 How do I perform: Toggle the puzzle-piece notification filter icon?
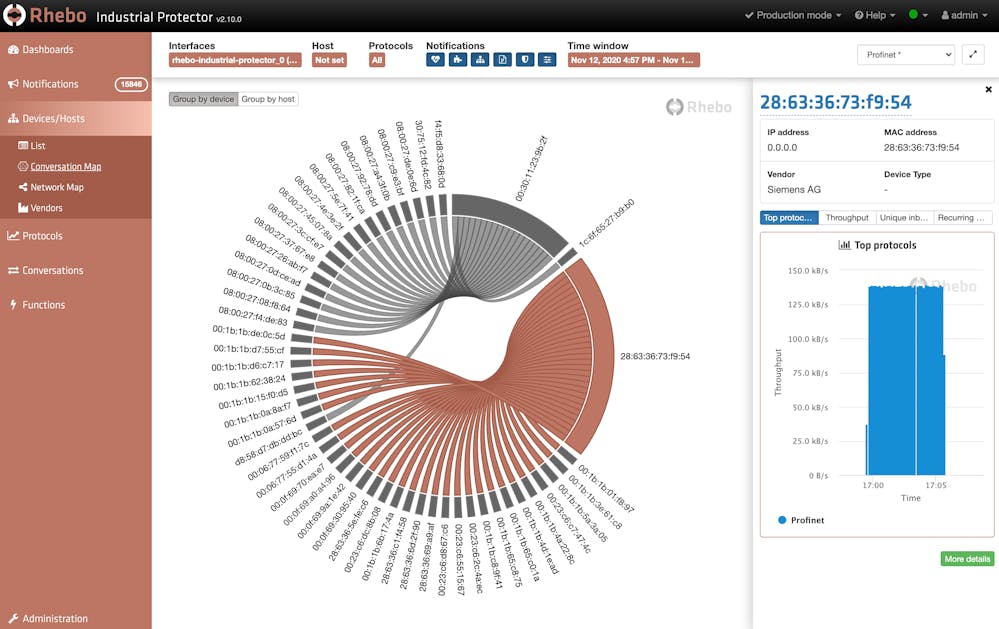pyautogui.click(x=458, y=60)
